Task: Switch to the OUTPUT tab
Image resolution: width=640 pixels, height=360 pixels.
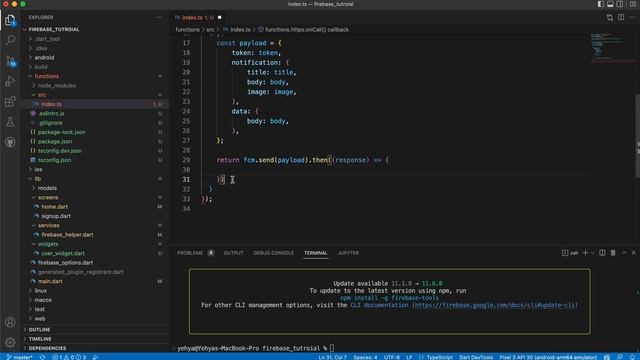Action: [233, 253]
